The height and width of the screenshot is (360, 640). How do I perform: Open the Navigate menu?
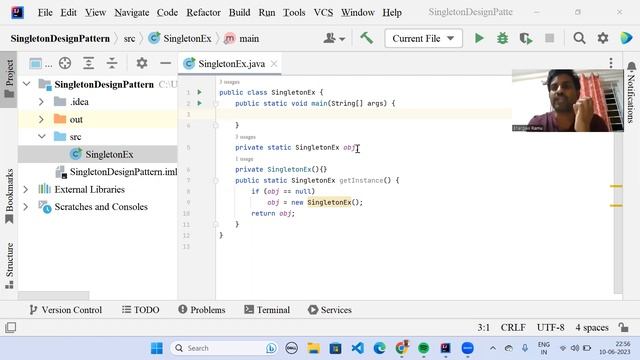point(131,13)
